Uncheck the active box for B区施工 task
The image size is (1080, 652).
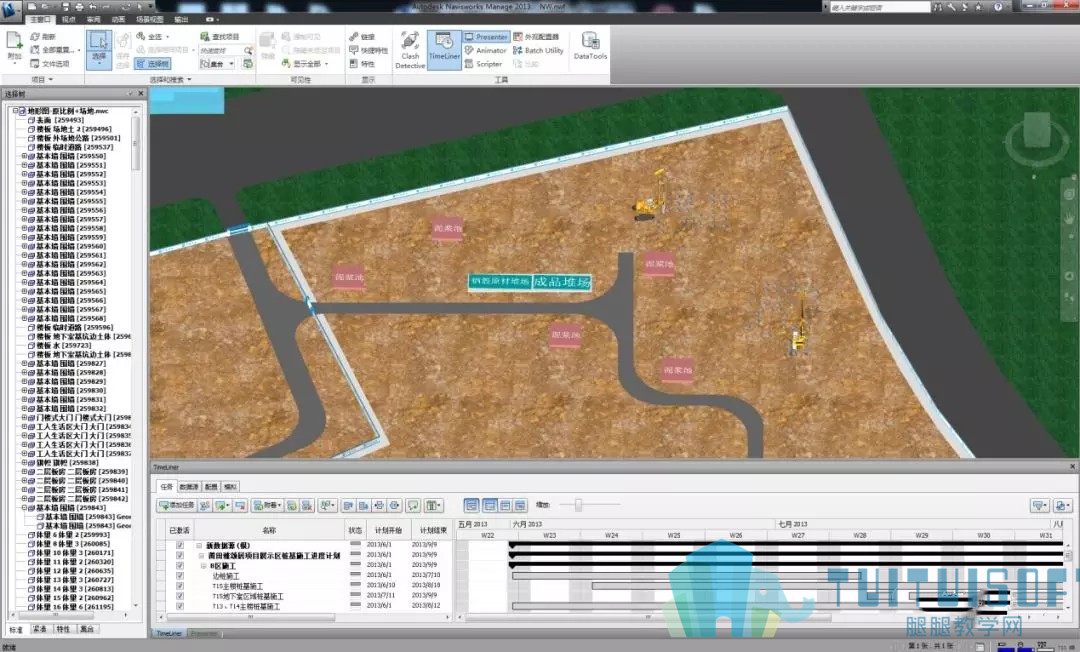(180, 565)
